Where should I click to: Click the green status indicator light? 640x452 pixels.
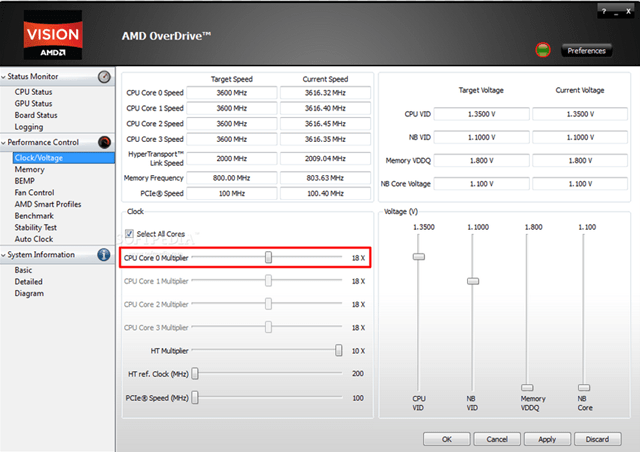542,50
